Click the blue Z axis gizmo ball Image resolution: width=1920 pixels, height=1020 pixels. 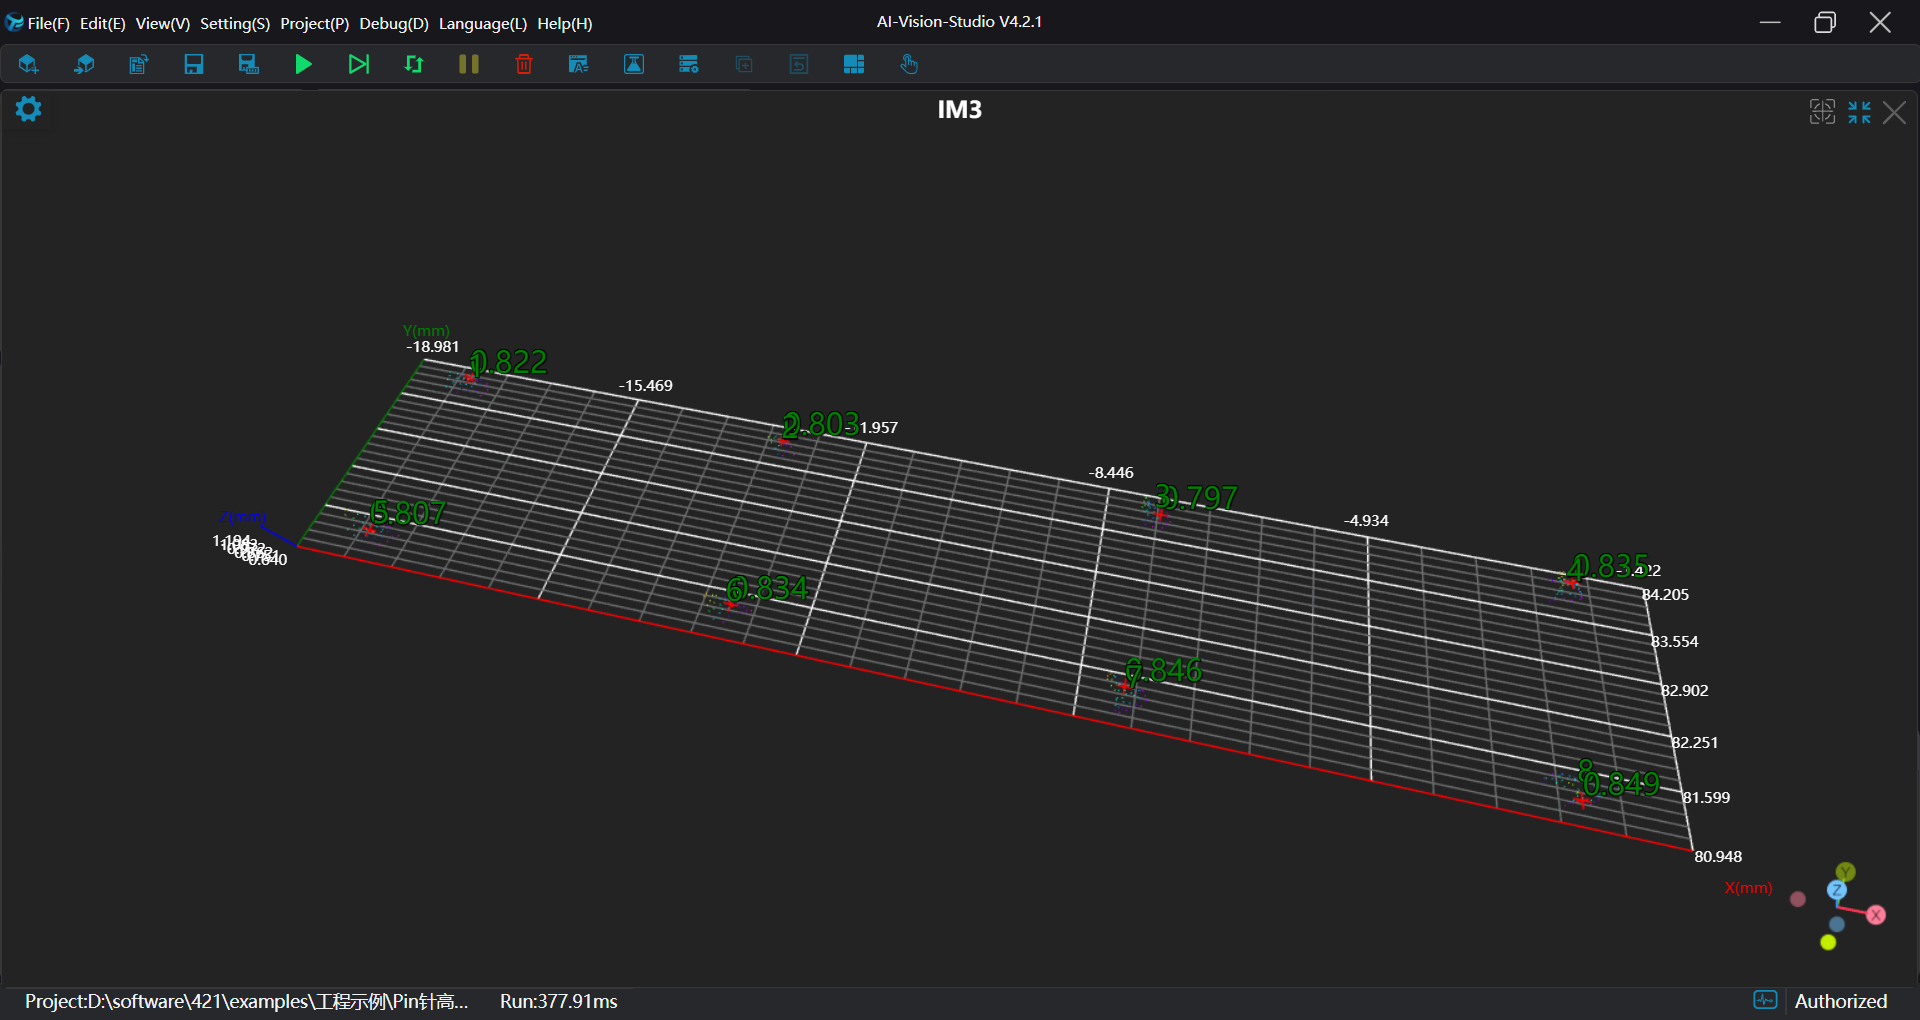tap(1837, 890)
